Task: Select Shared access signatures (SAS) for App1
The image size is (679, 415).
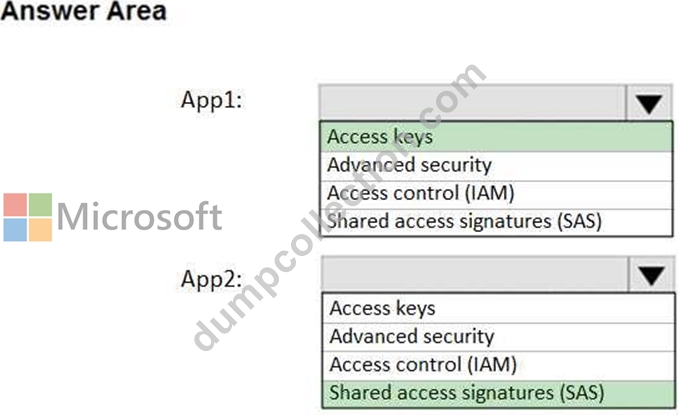Action: pos(496,222)
